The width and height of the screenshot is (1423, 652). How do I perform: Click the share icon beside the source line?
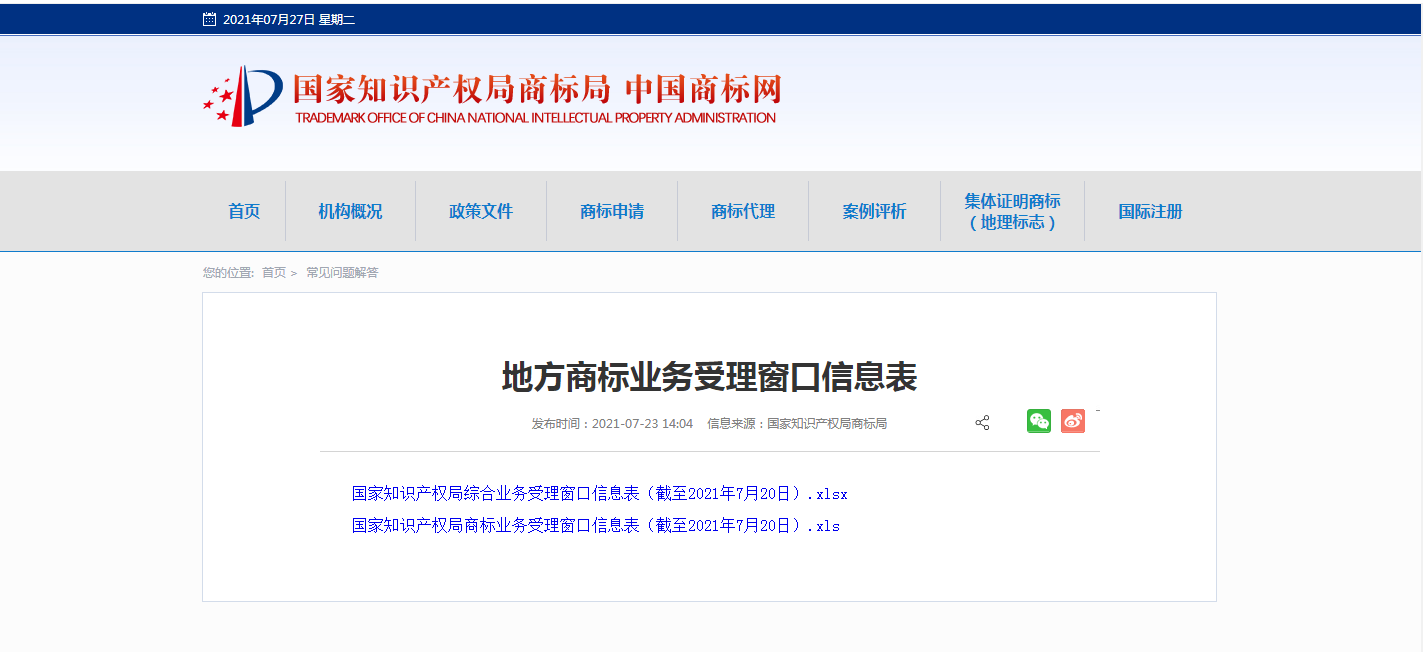(982, 423)
